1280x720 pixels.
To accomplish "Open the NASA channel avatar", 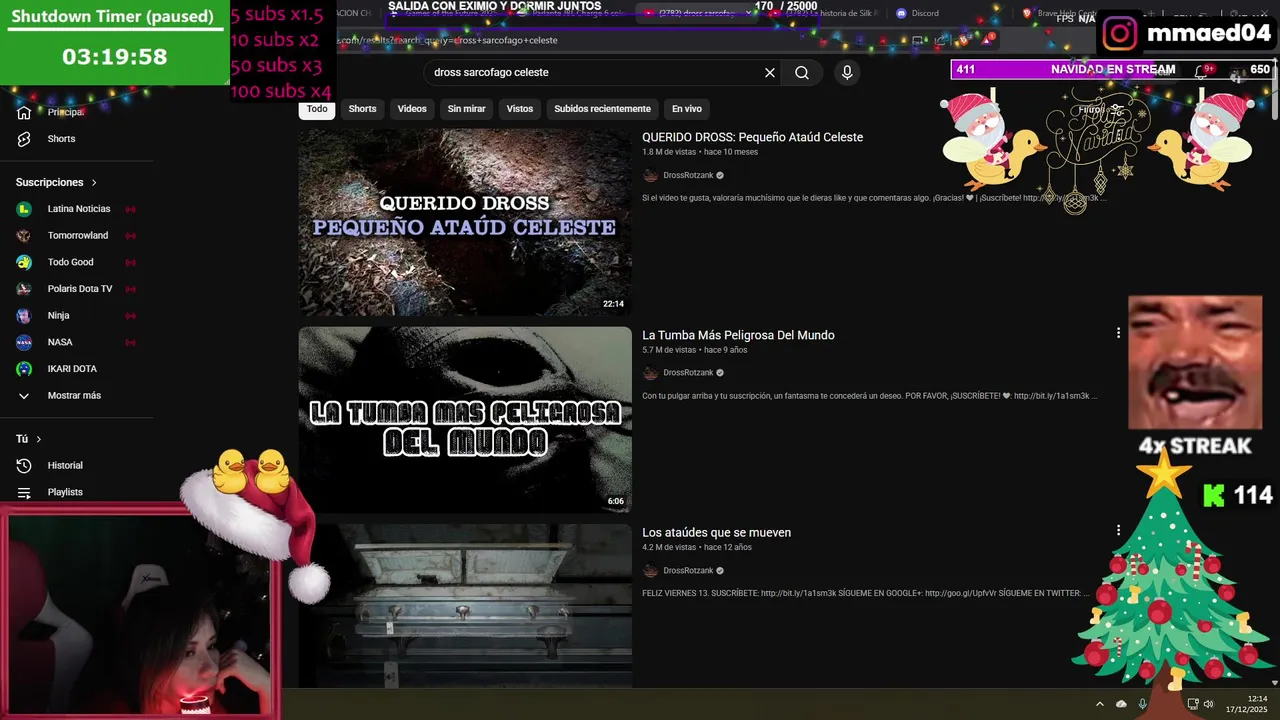I will 24,342.
